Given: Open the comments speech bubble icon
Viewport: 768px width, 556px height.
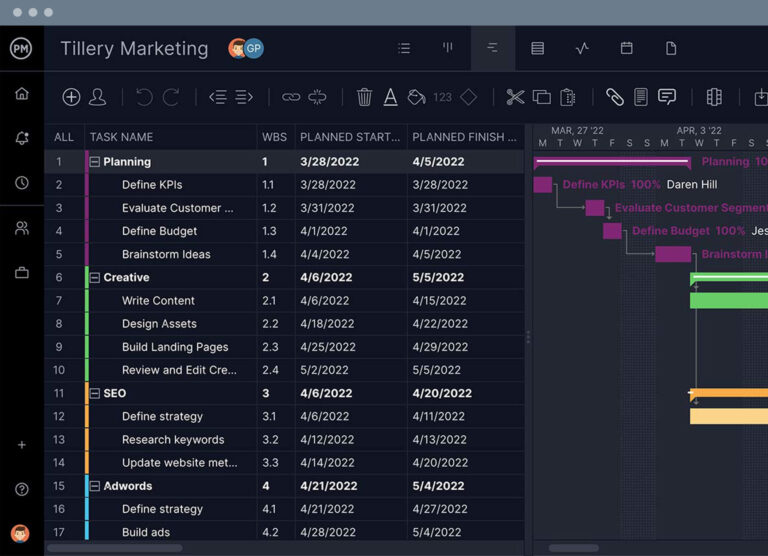Looking at the screenshot, I should pos(667,97).
